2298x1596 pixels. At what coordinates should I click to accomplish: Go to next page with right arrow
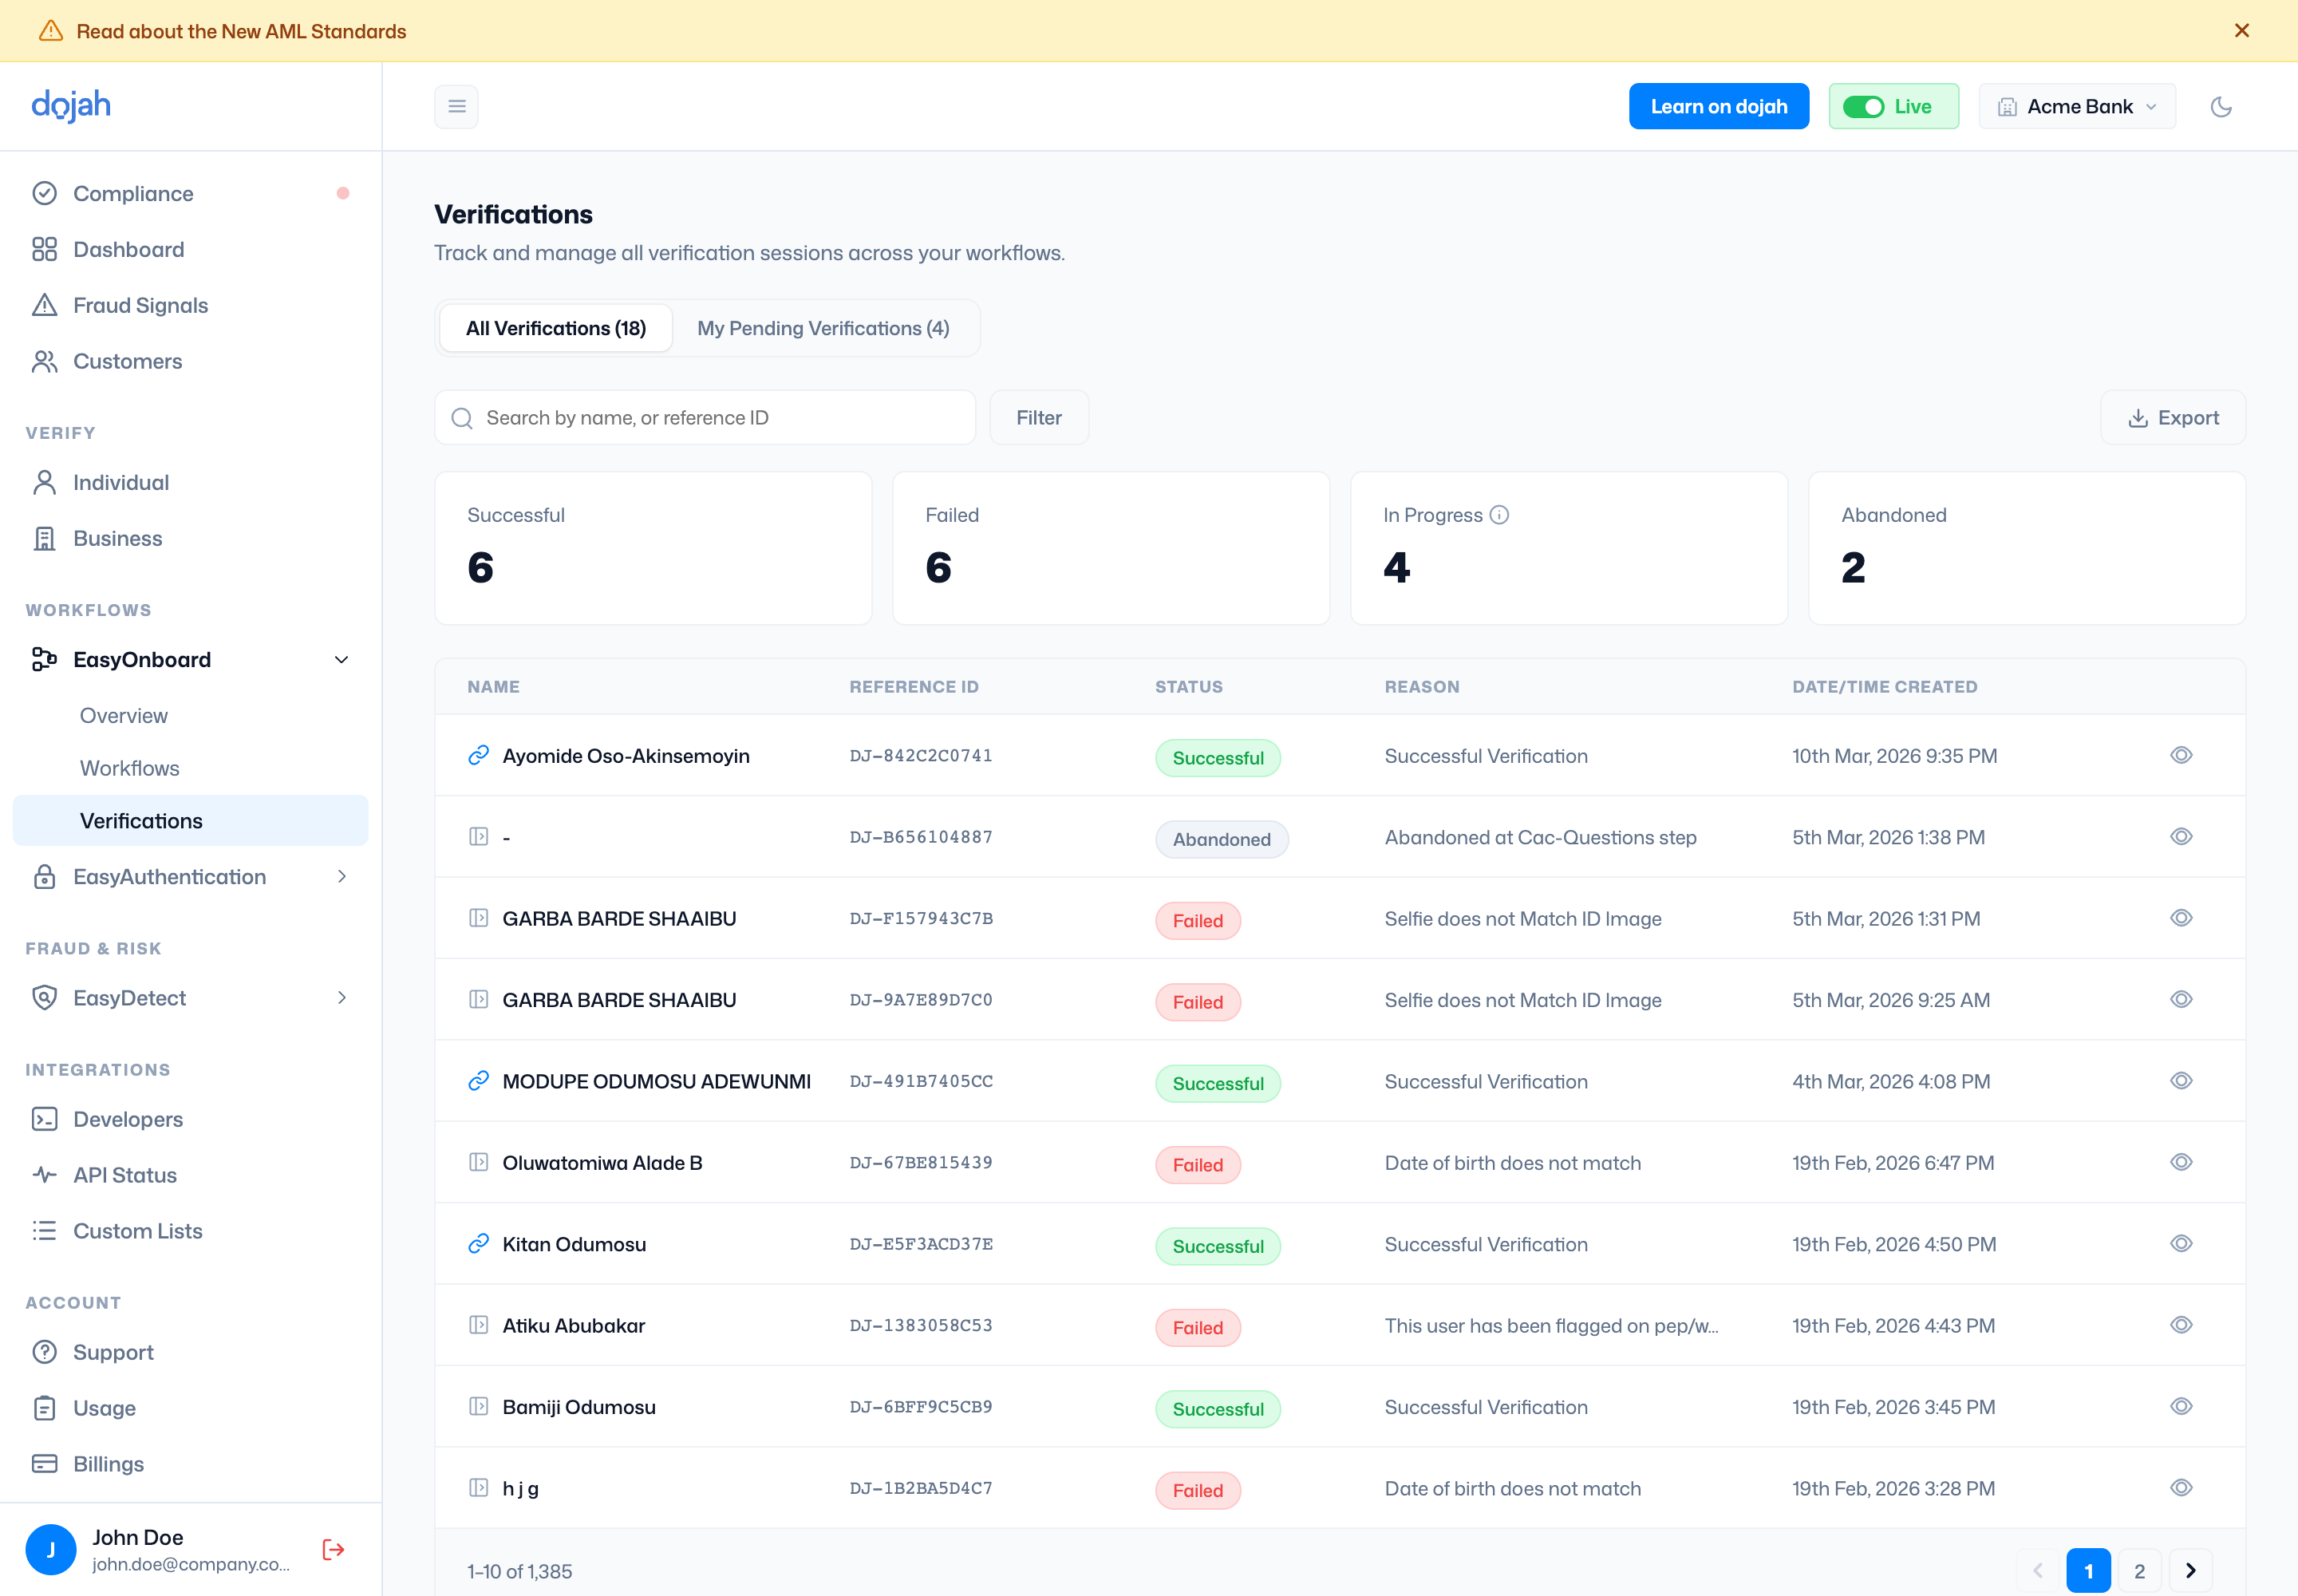tap(2190, 1571)
